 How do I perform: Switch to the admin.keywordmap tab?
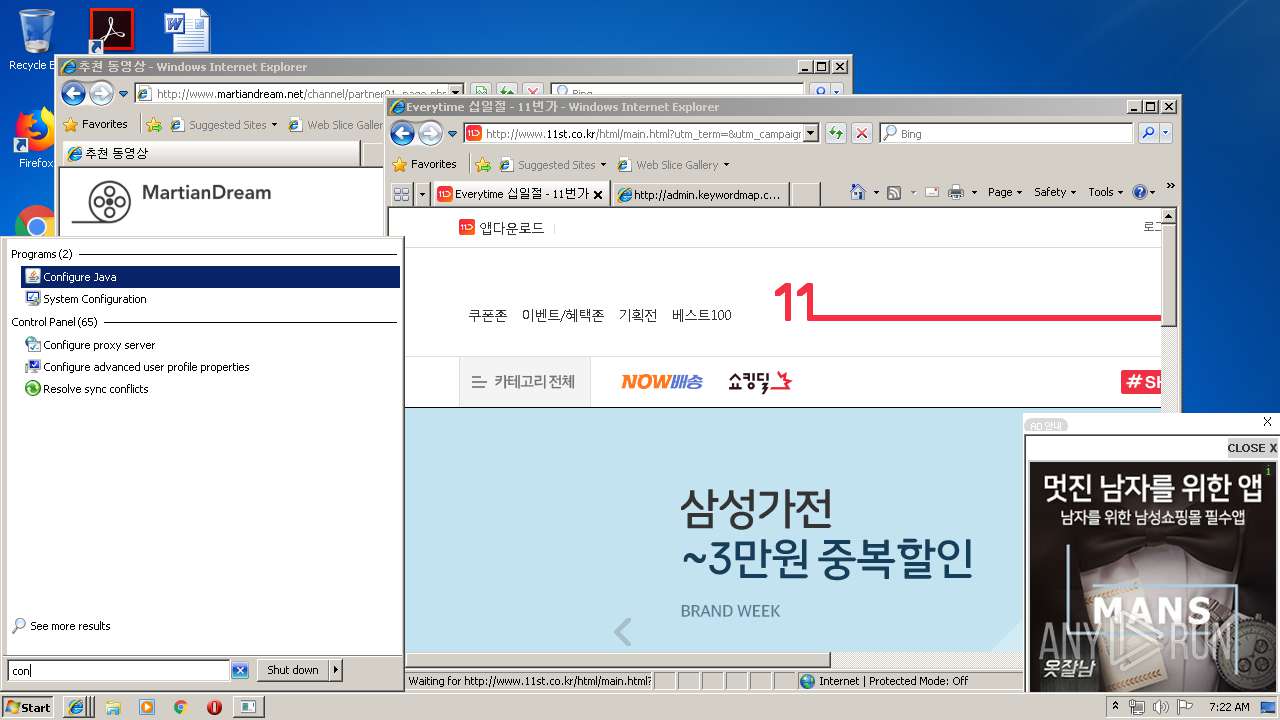pos(700,194)
